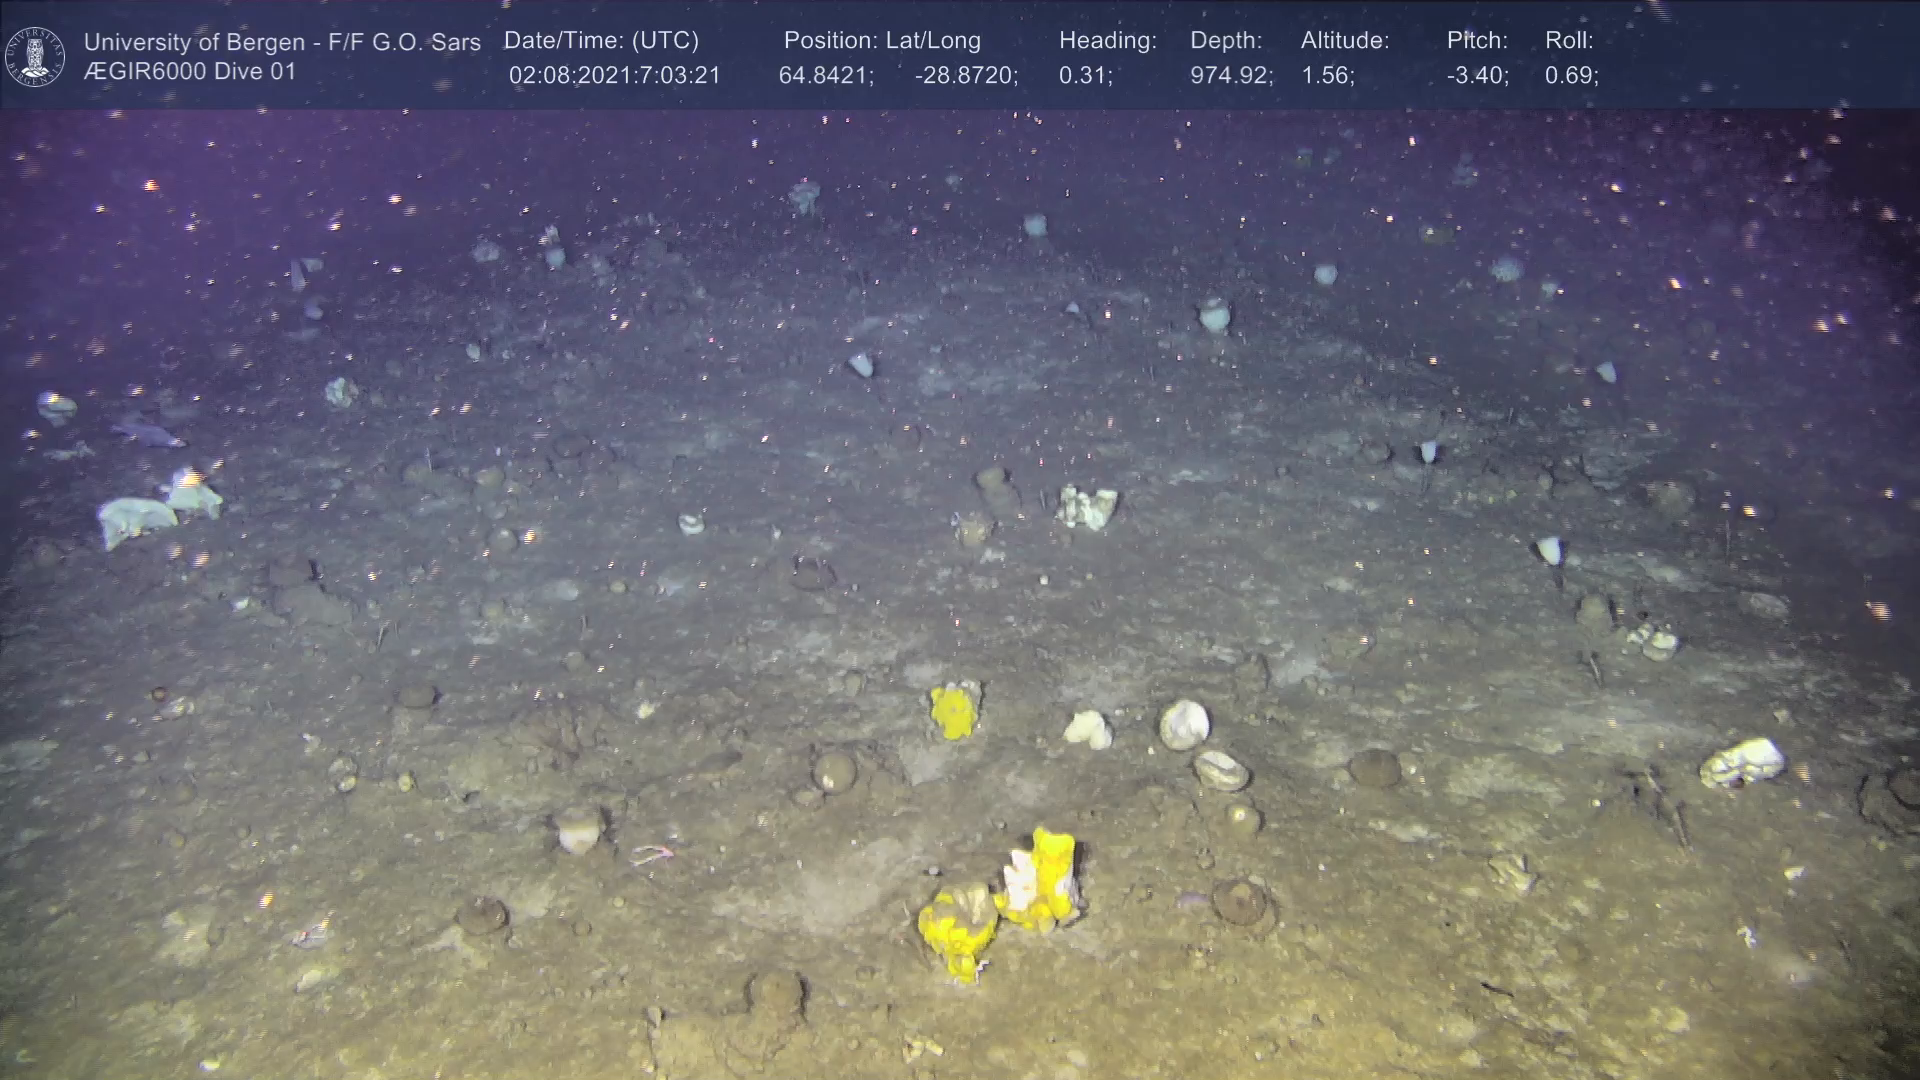The height and width of the screenshot is (1080, 1920).
Task: Click the Depth label
Action: pos(1226,41)
